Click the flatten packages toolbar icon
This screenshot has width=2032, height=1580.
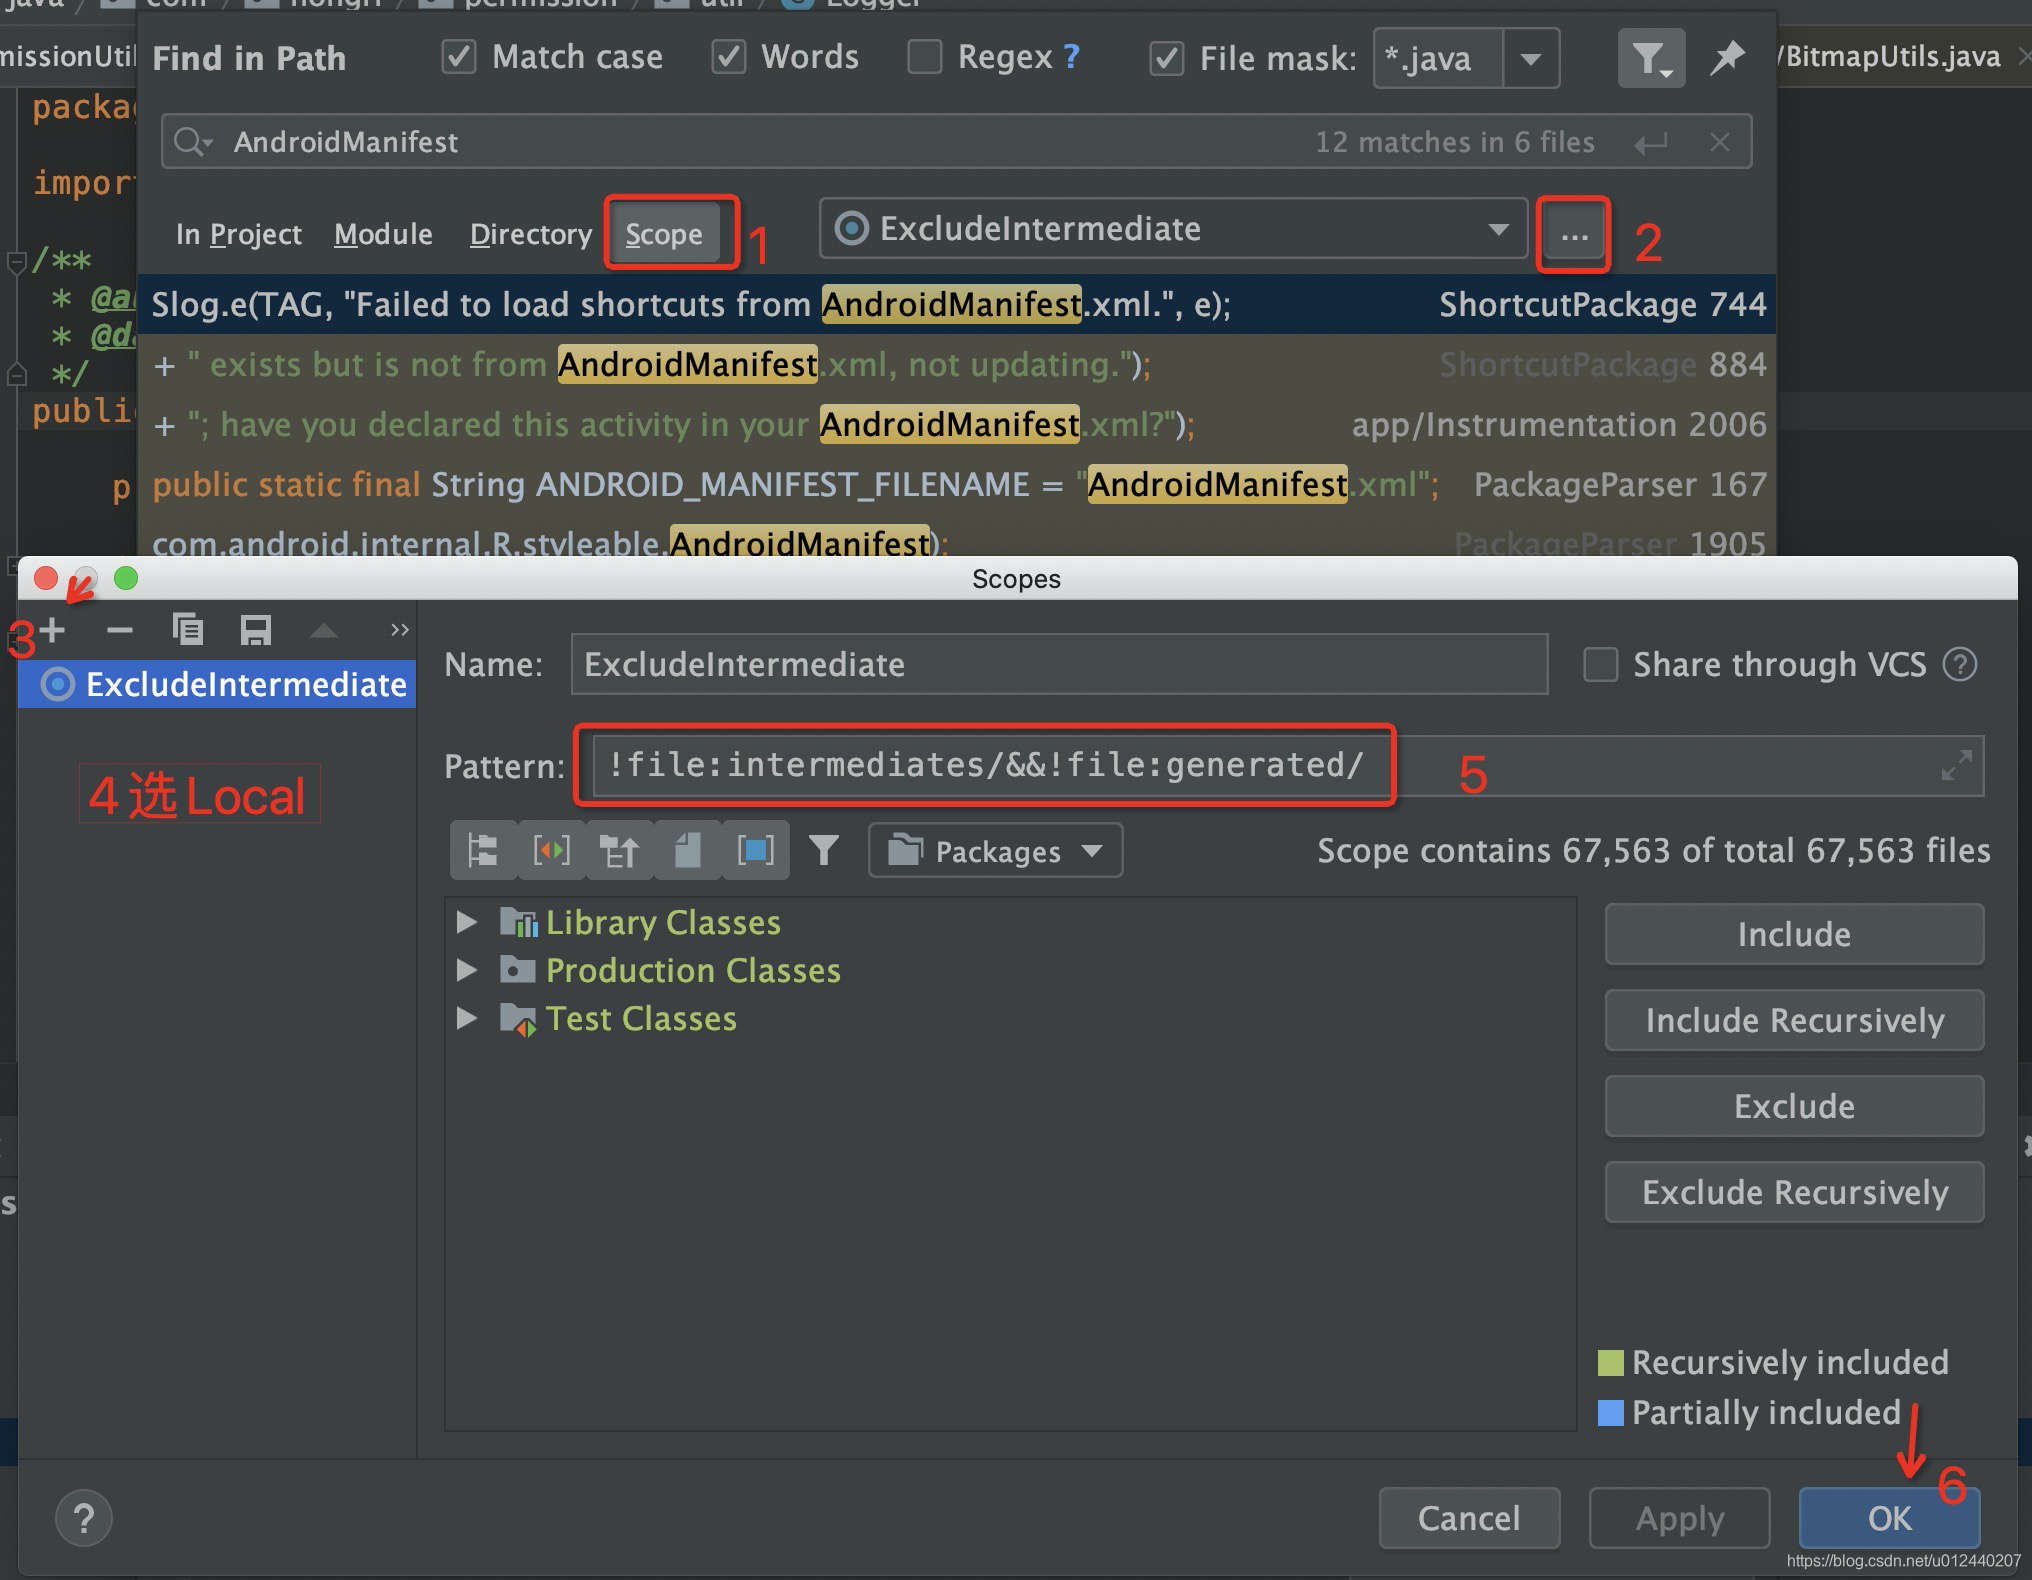tap(483, 851)
